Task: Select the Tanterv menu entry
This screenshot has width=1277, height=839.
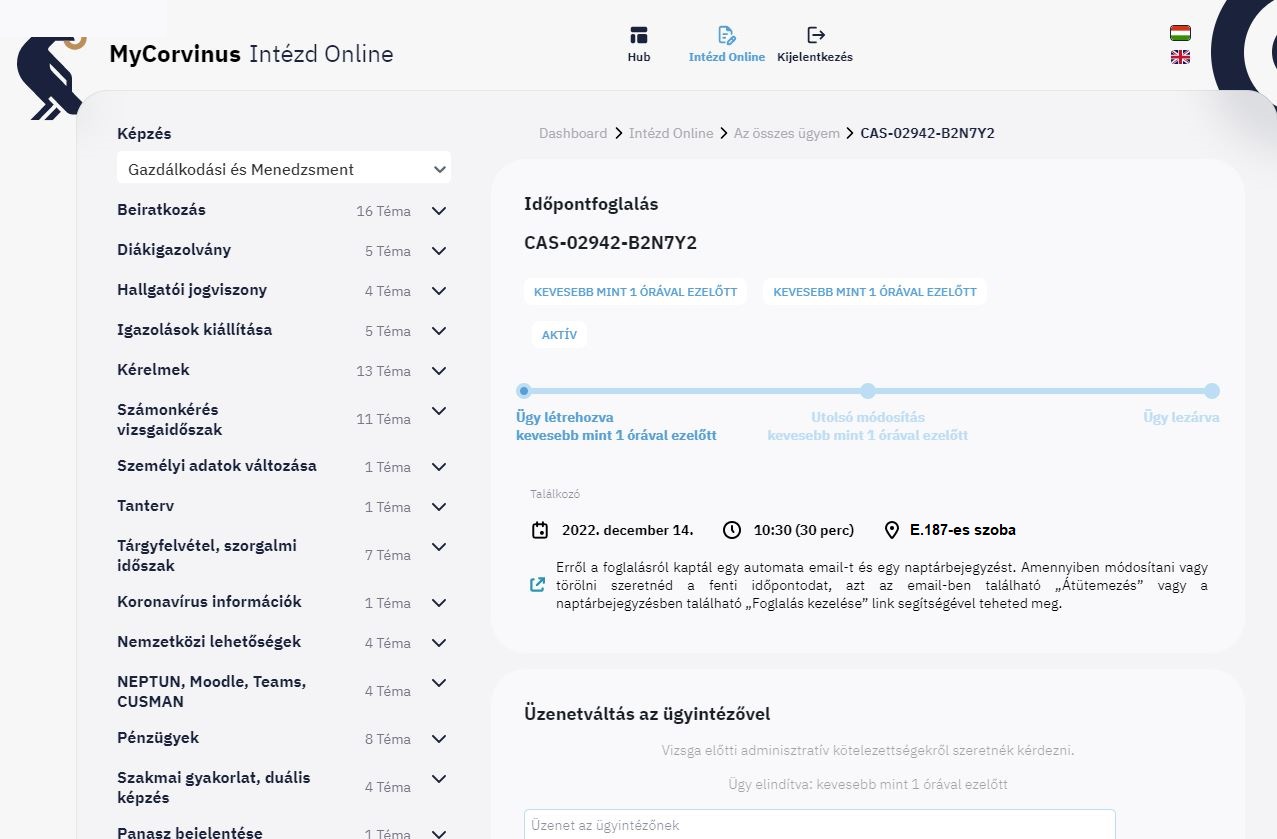Action: point(145,506)
